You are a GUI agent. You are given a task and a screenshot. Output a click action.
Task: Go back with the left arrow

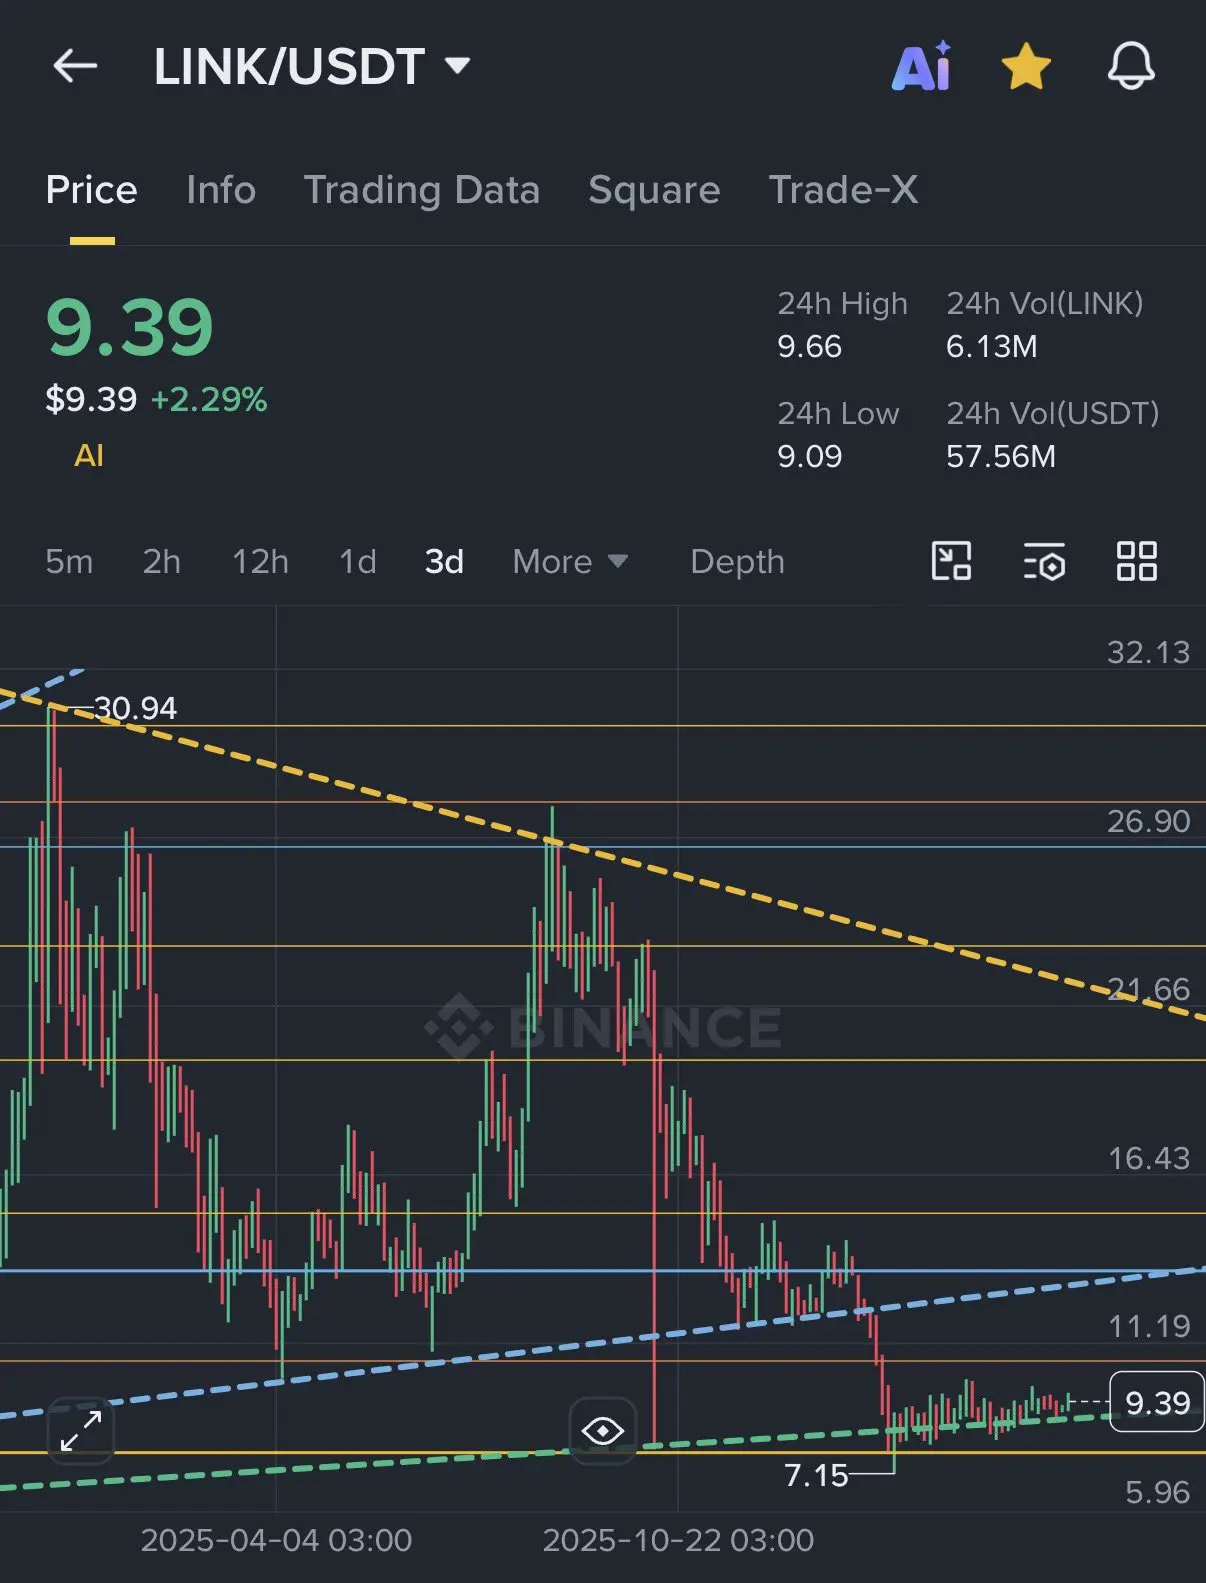[75, 67]
